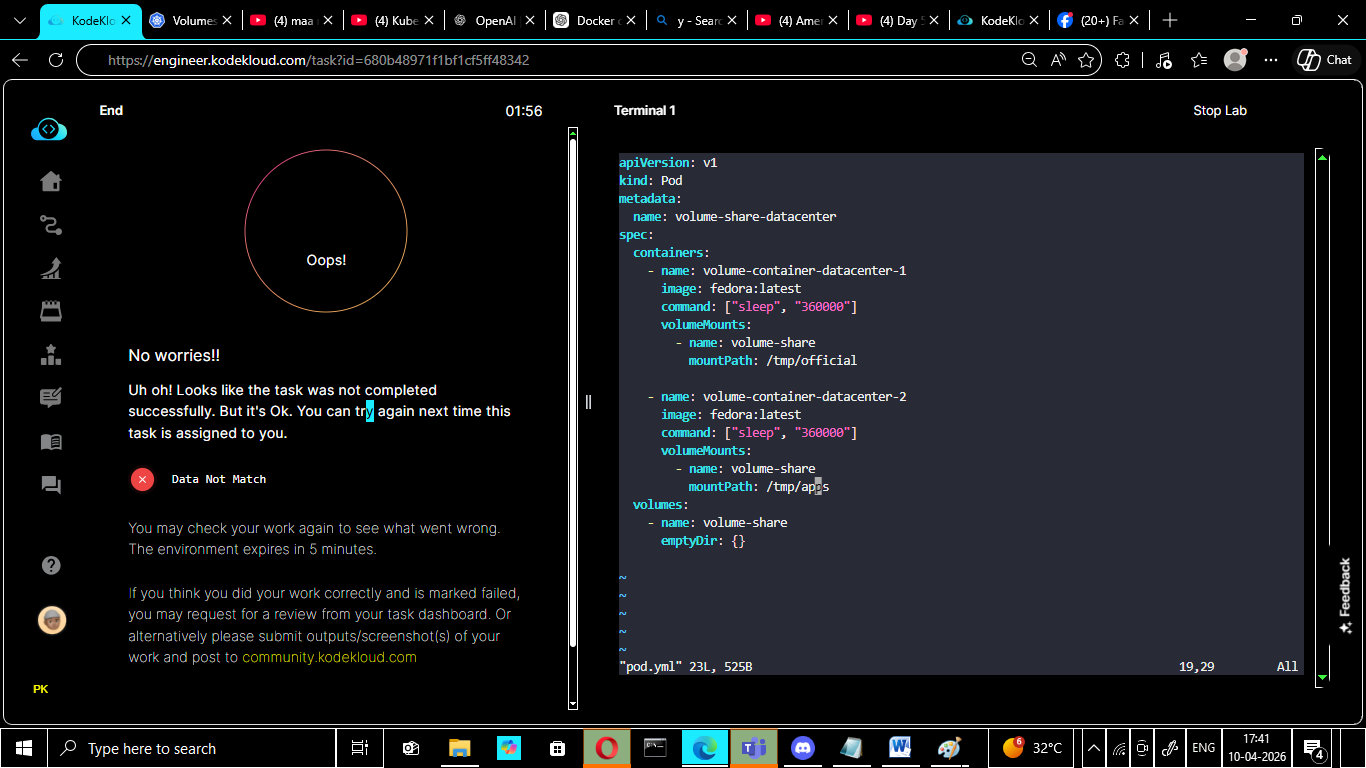Click the KodeKloud cloud logo in sidebar

[x=49, y=130]
